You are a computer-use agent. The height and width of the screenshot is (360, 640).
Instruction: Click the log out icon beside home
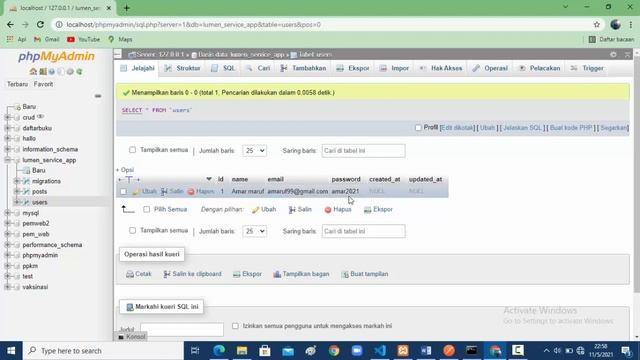coord(42,71)
